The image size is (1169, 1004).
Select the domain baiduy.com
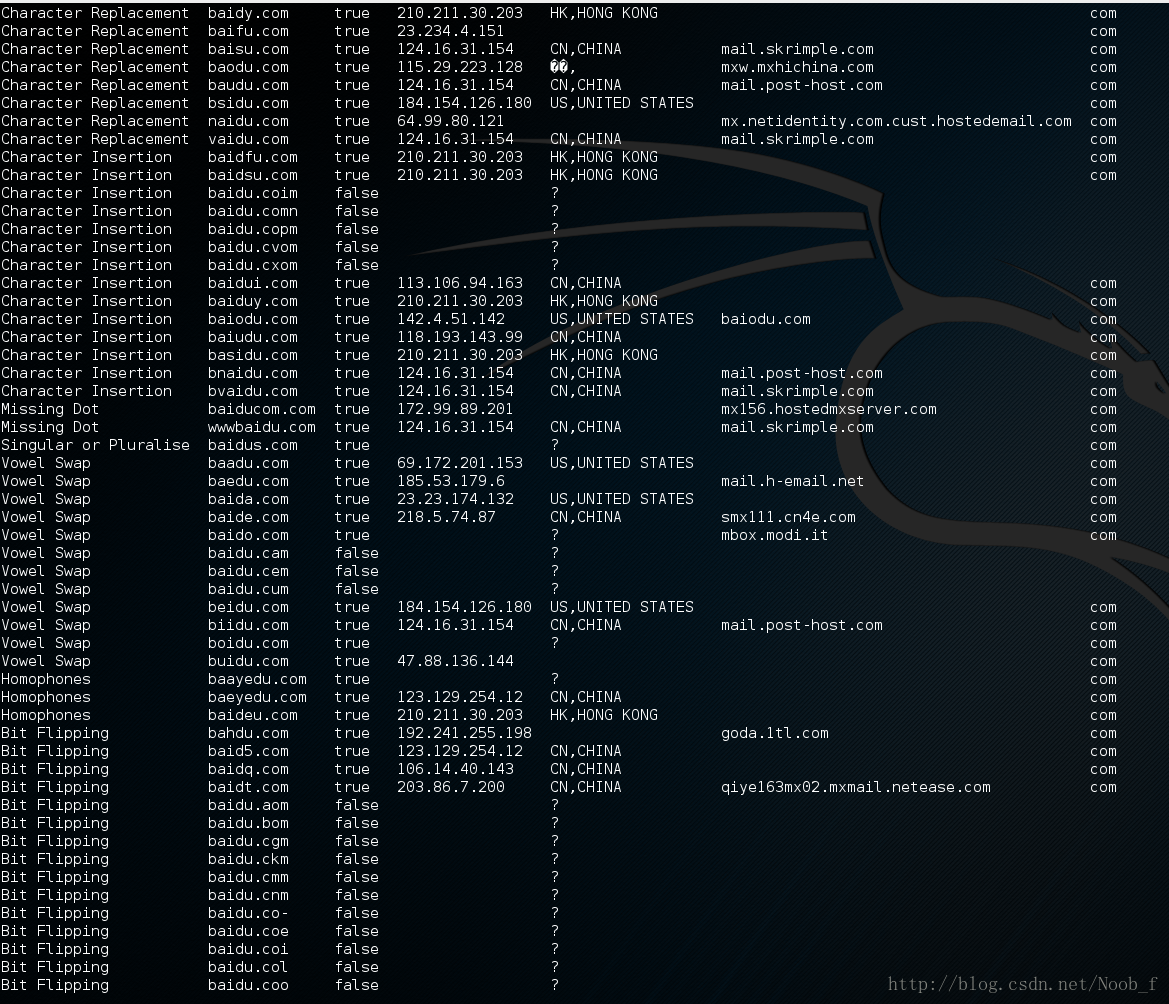(x=253, y=301)
